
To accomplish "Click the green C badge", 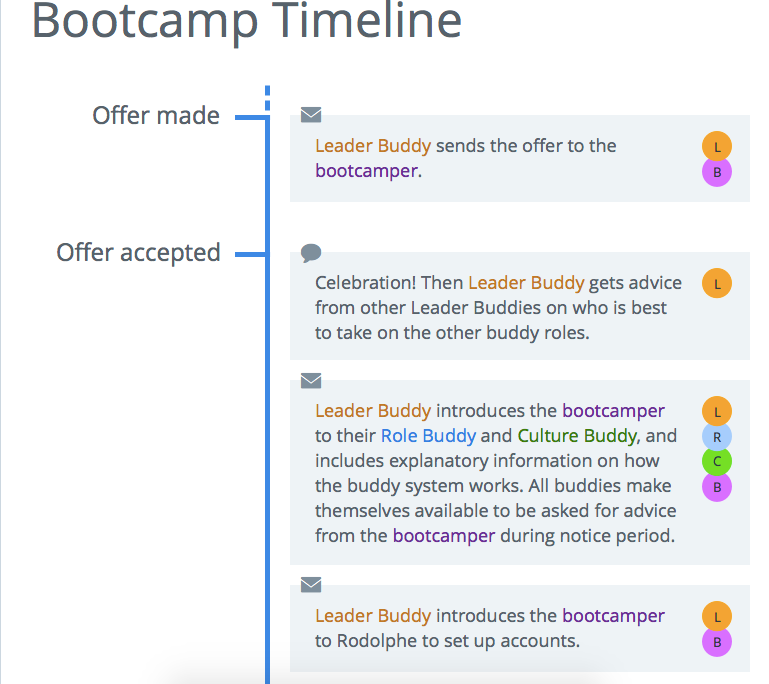I will tap(717, 461).
